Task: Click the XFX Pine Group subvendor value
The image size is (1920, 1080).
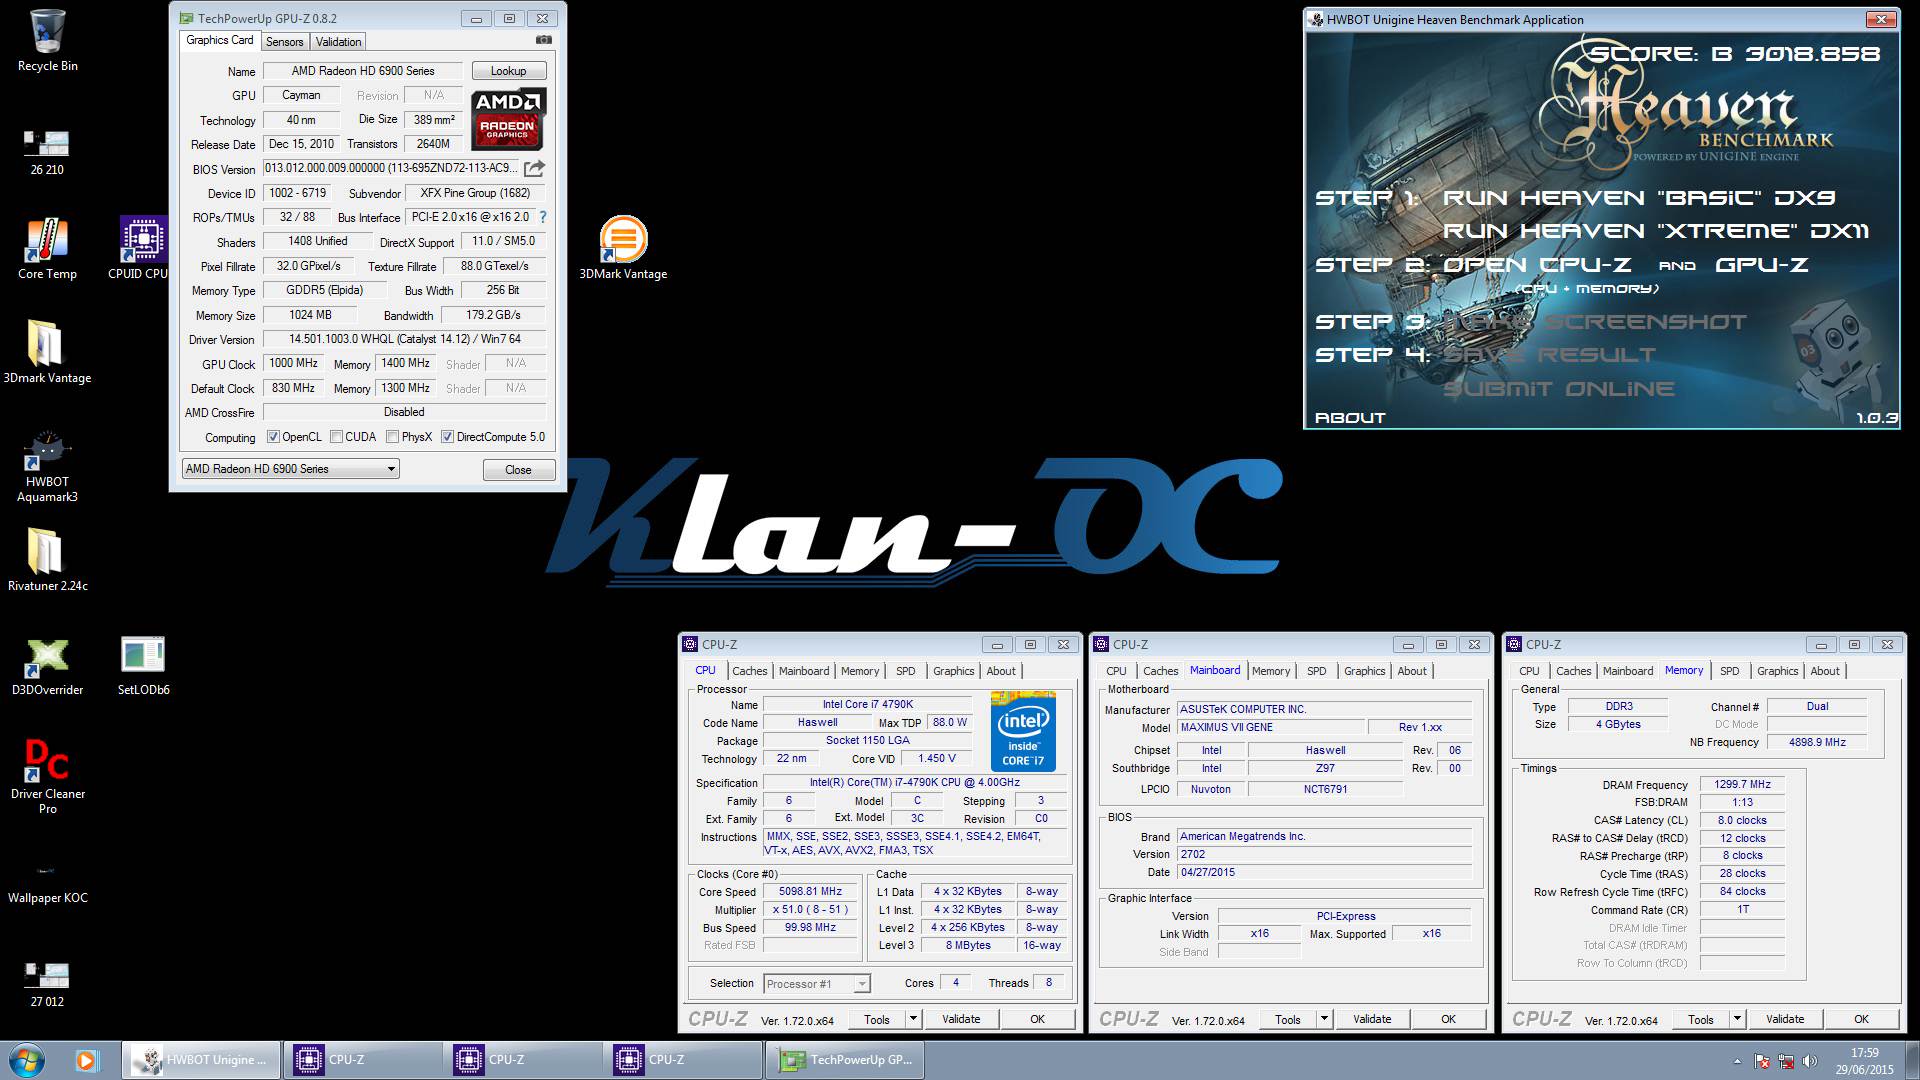Action: tap(475, 193)
